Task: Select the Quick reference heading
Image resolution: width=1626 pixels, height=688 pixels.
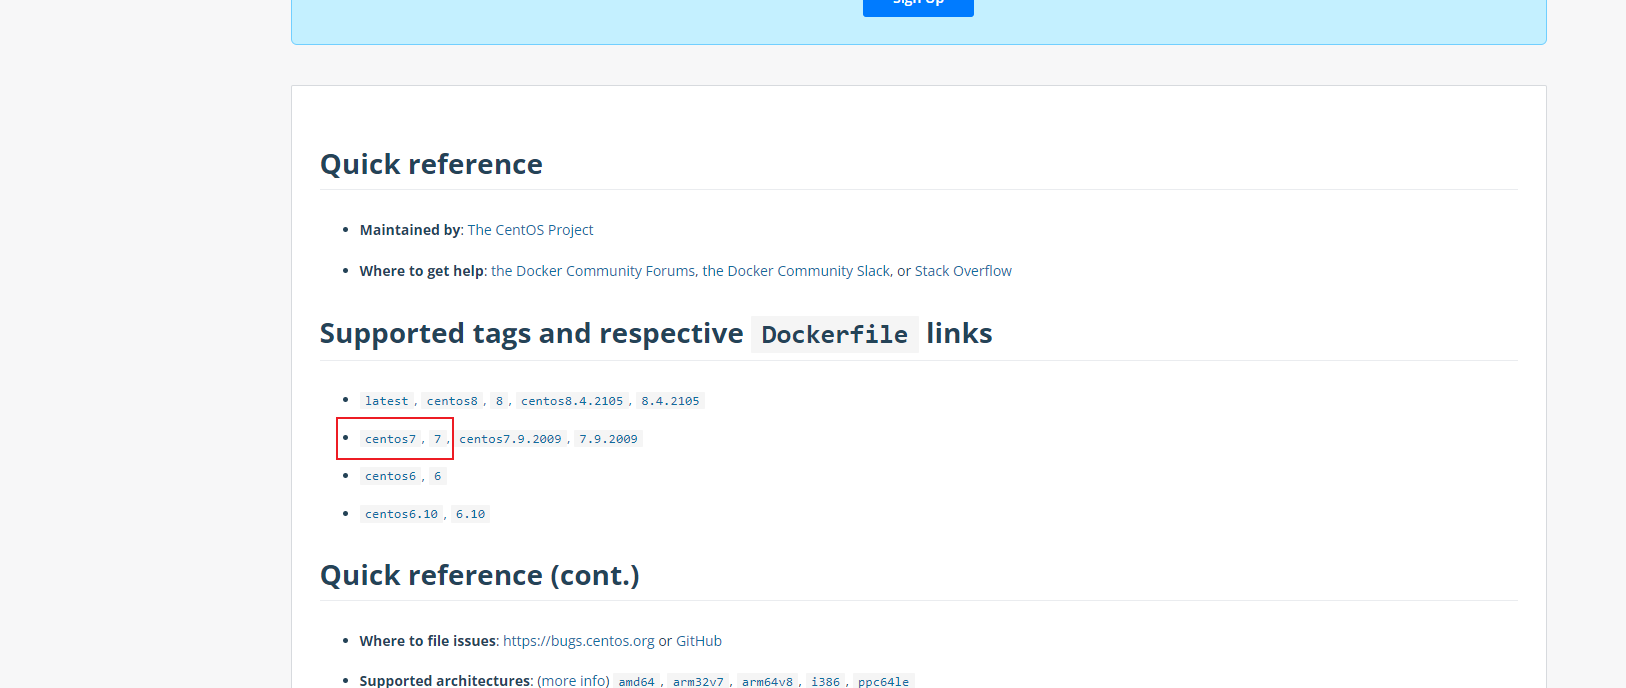Action: [x=431, y=164]
